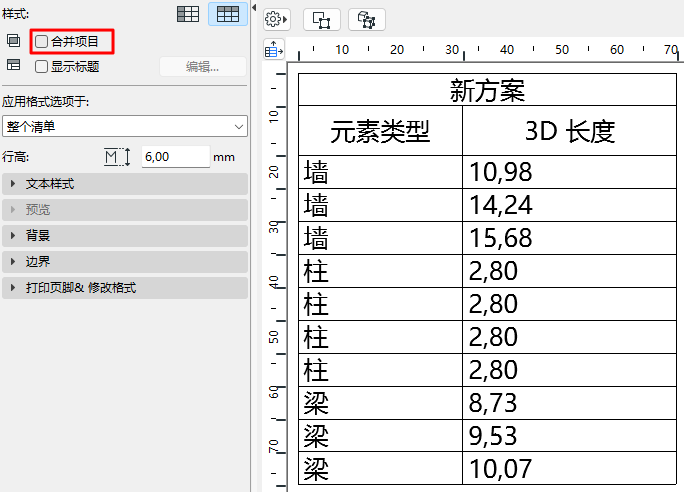The image size is (684, 492).
Task: Expand the 背景 section
Action: click(x=125, y=236)
